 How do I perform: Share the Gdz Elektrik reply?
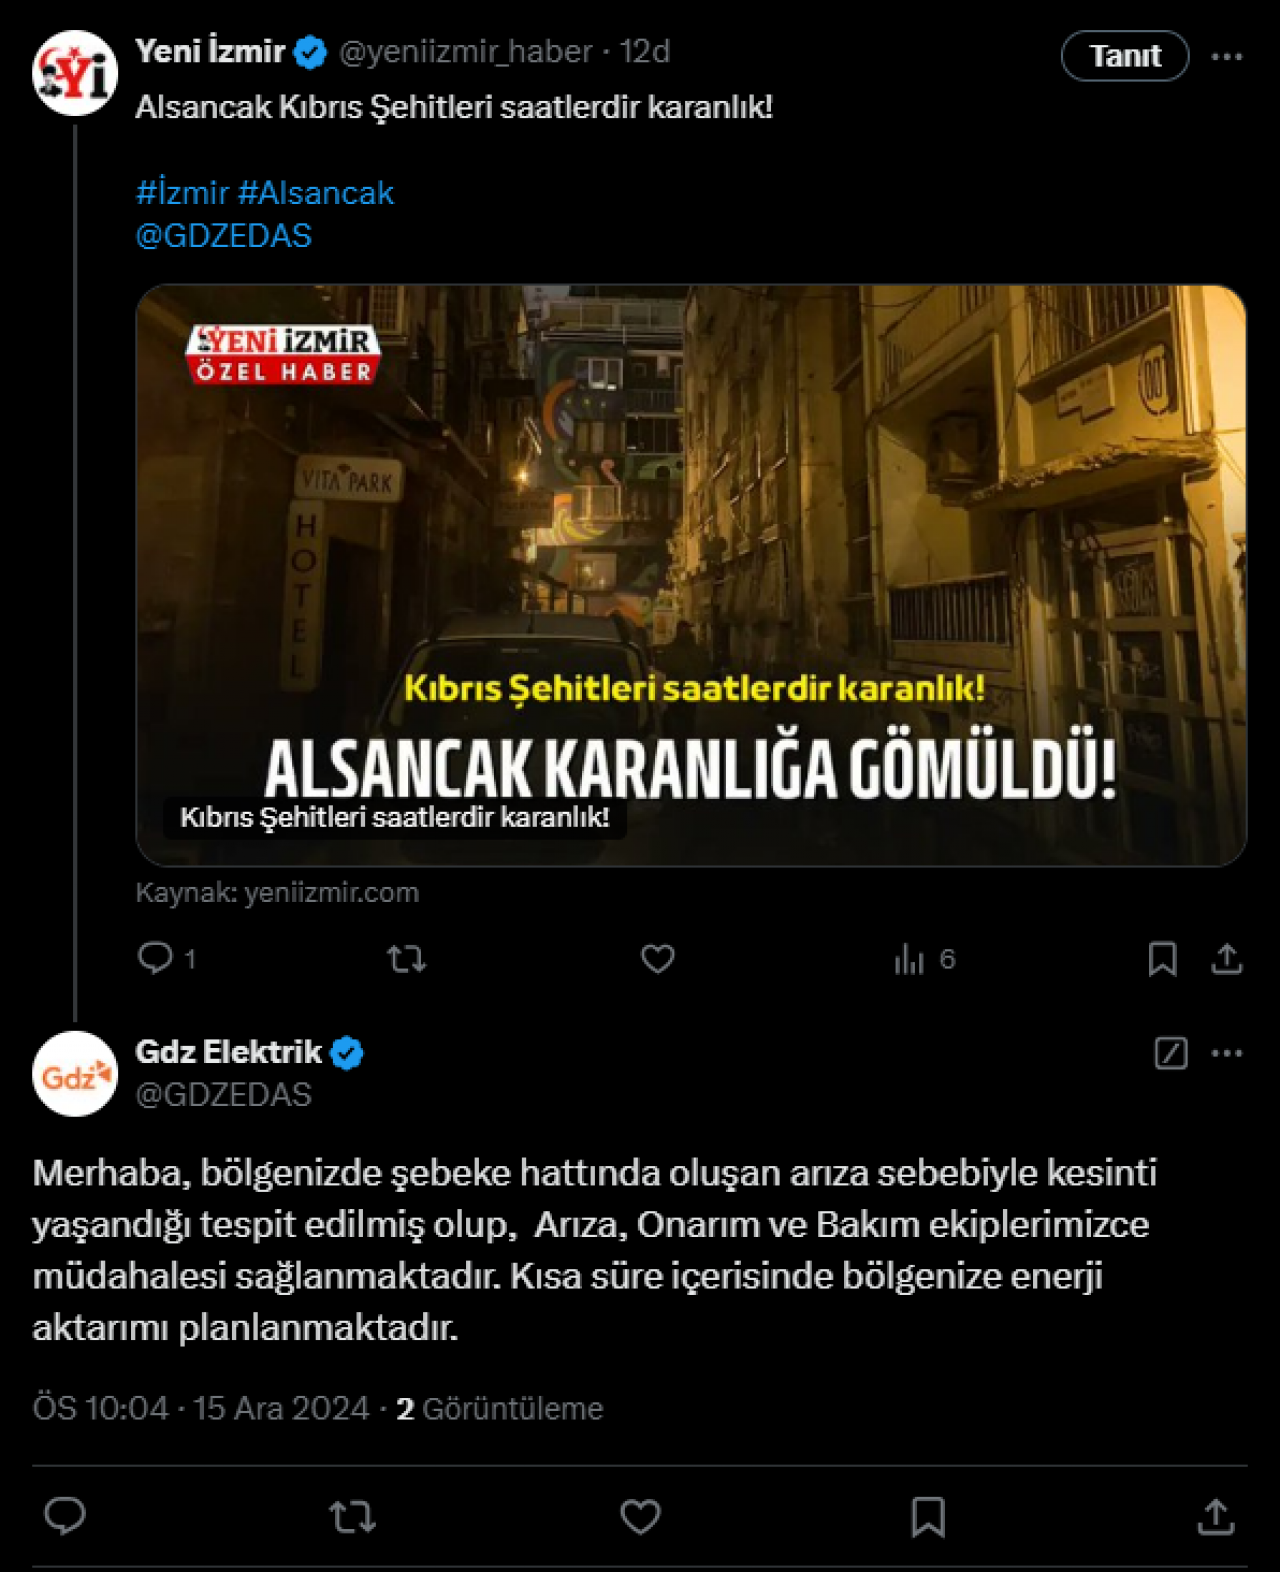[x=1215, y=1517]
